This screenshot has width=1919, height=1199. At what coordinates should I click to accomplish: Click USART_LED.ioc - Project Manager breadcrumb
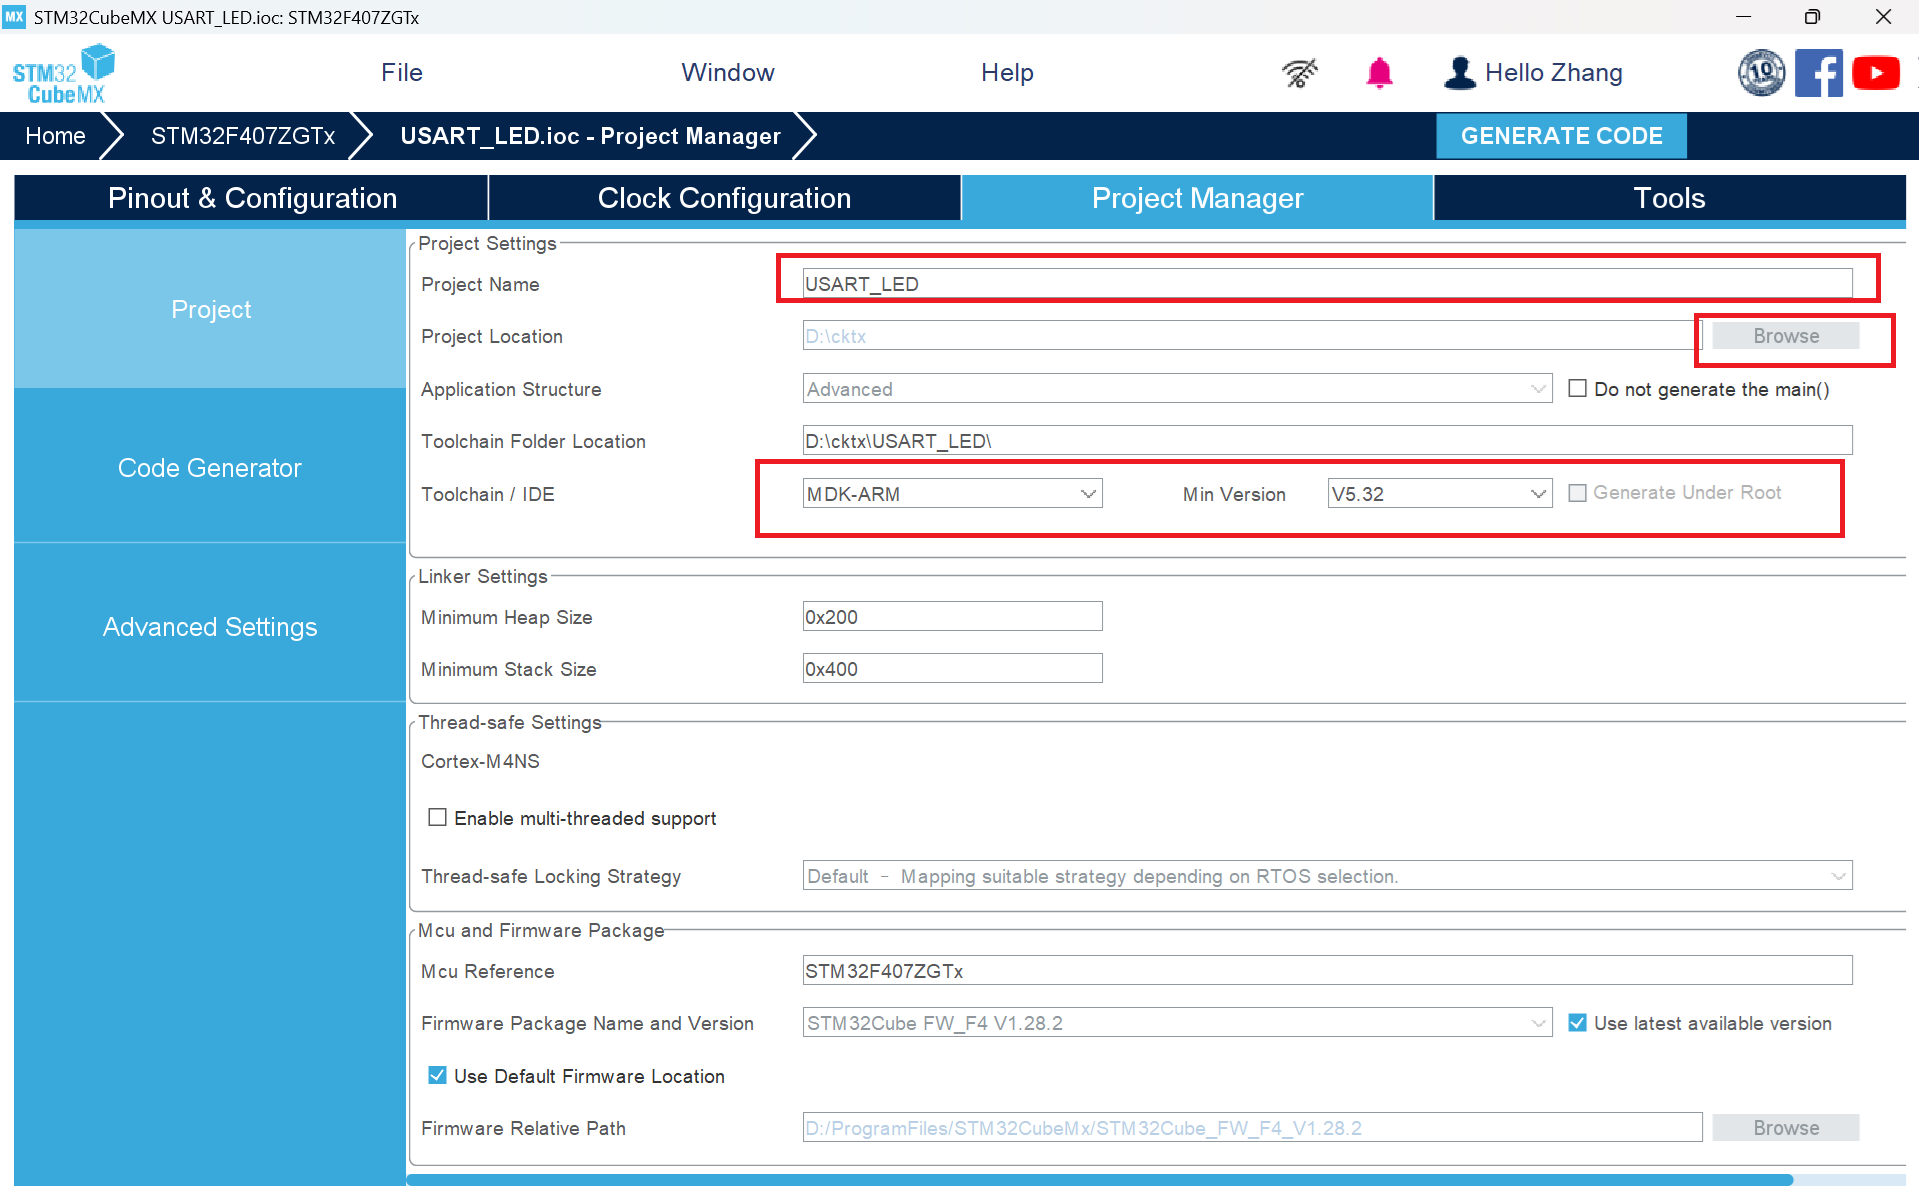(590, 136)
